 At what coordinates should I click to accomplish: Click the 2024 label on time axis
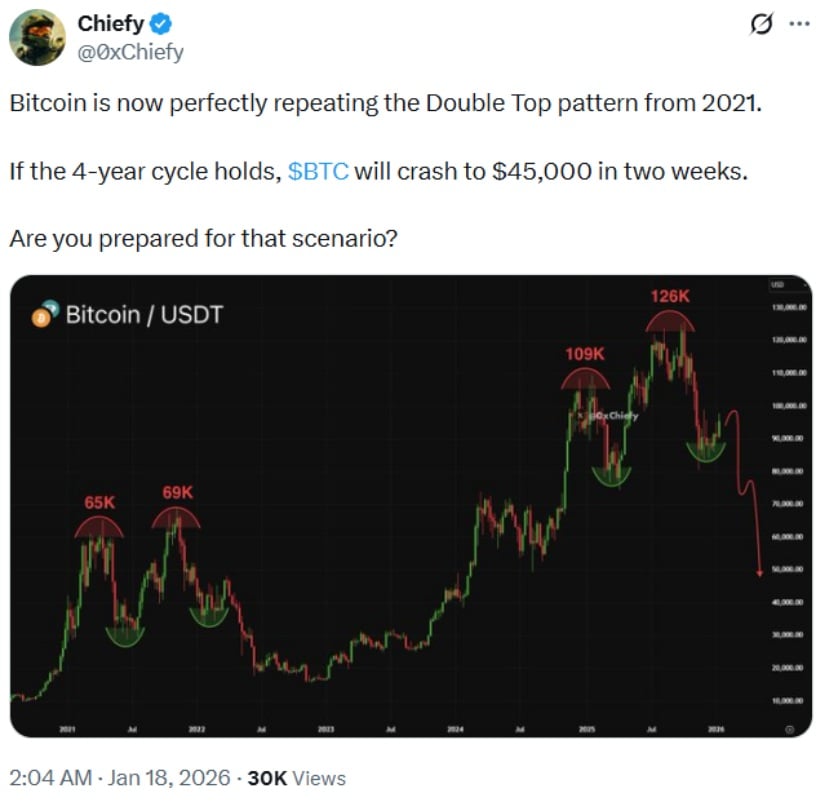click(456, 730)
